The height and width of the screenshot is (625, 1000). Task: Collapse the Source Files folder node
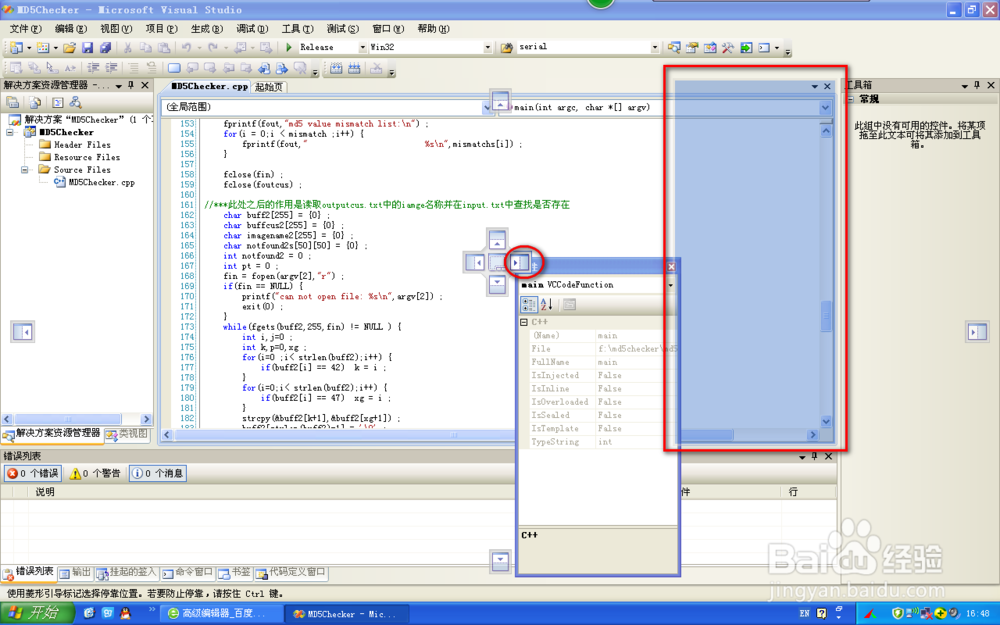tap(24, 170)
